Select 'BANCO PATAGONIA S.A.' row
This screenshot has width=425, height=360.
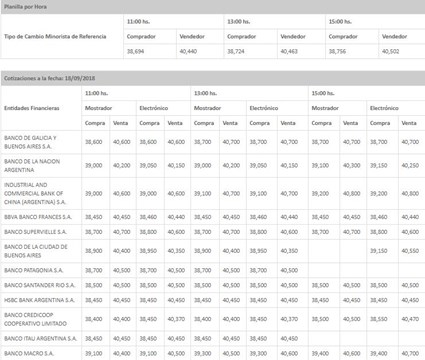[x=212, y=270]
